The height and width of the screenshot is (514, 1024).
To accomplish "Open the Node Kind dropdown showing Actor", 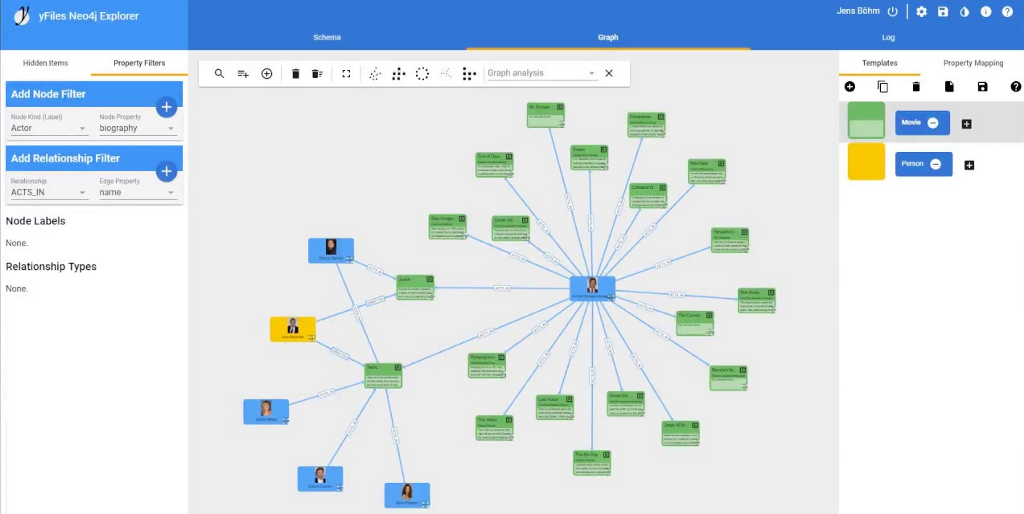I will 49,128.
